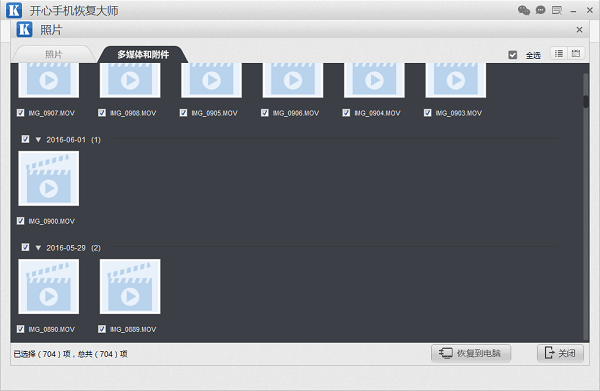
Task: Open the IMG_0900.MOV video thumbnail
Action: tap(49, 178)
